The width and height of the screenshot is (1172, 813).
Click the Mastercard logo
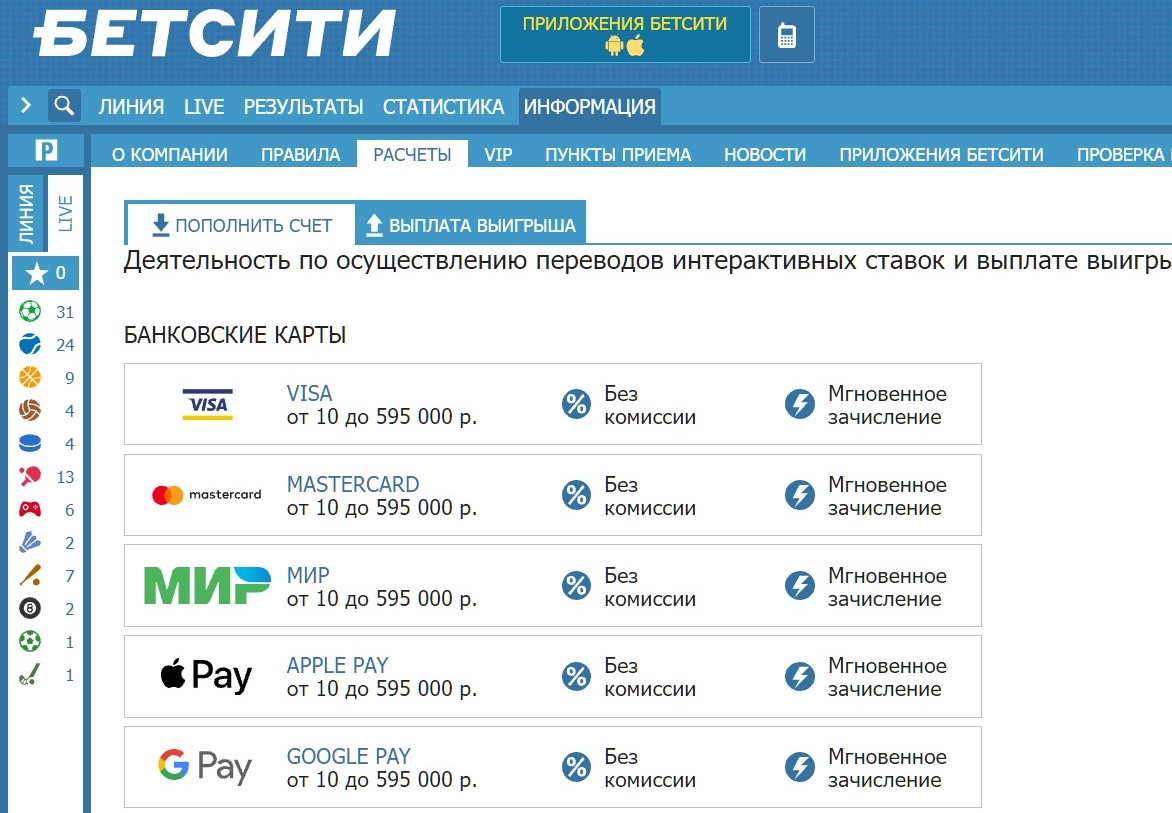pos(207,495)
